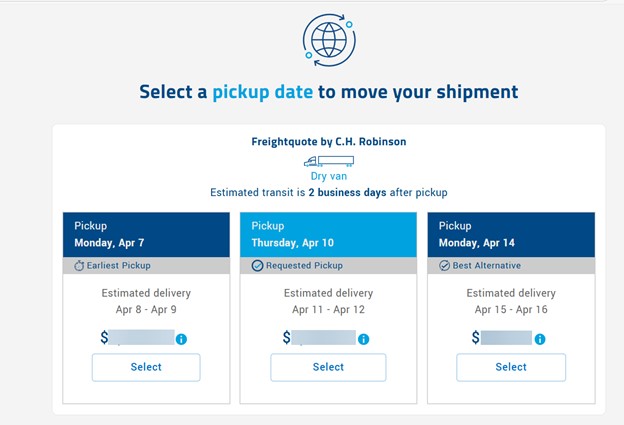
Task: Click the checkmark icon beside Requested Pickup
Action: [x=257, y=266]
